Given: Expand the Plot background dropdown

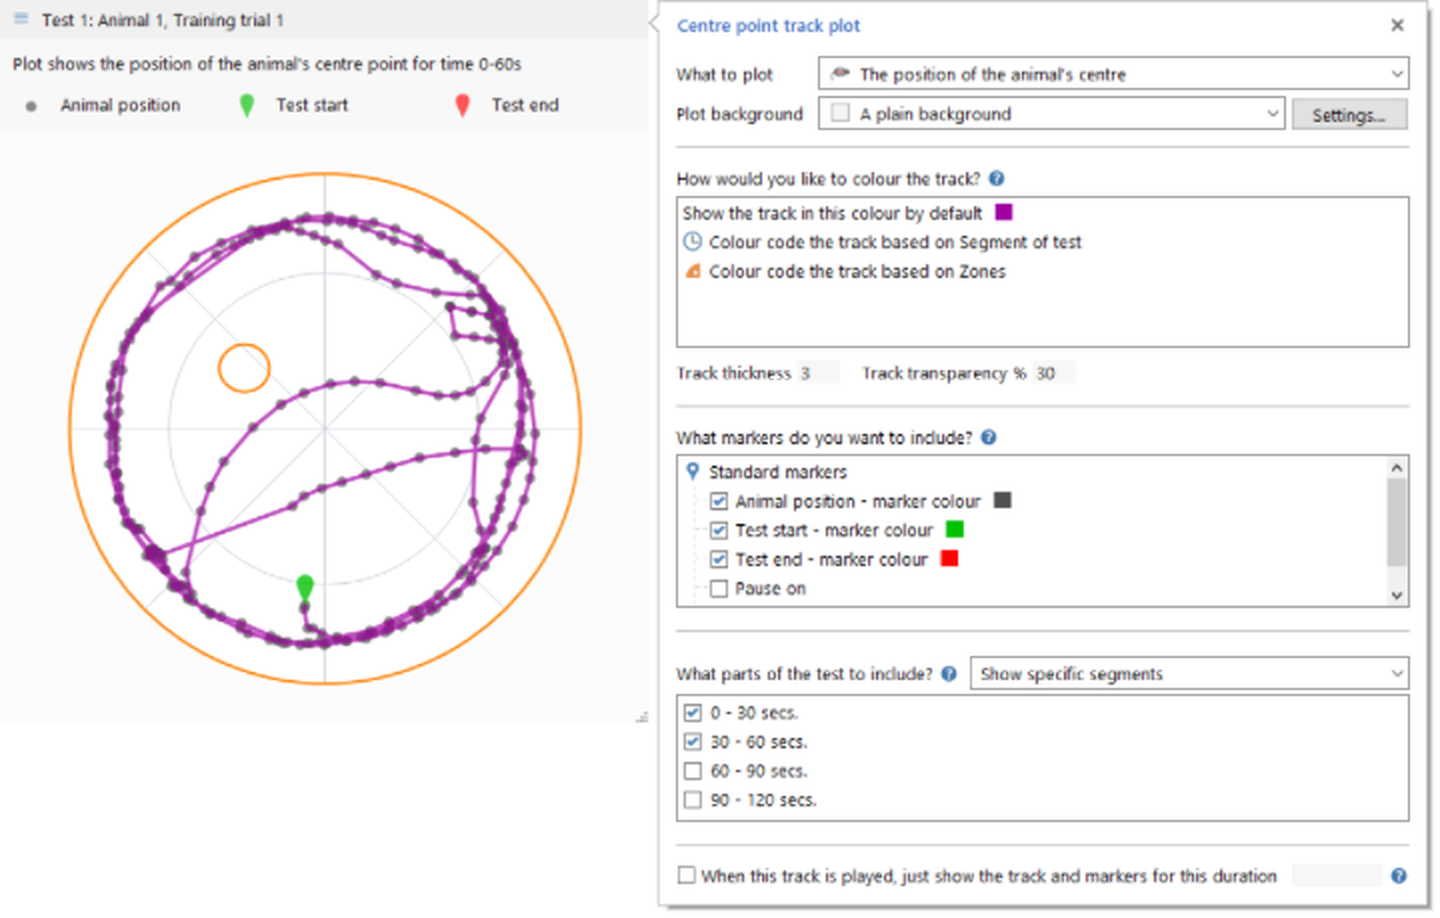Looking at the screenshot, I should click(1050, 114).
